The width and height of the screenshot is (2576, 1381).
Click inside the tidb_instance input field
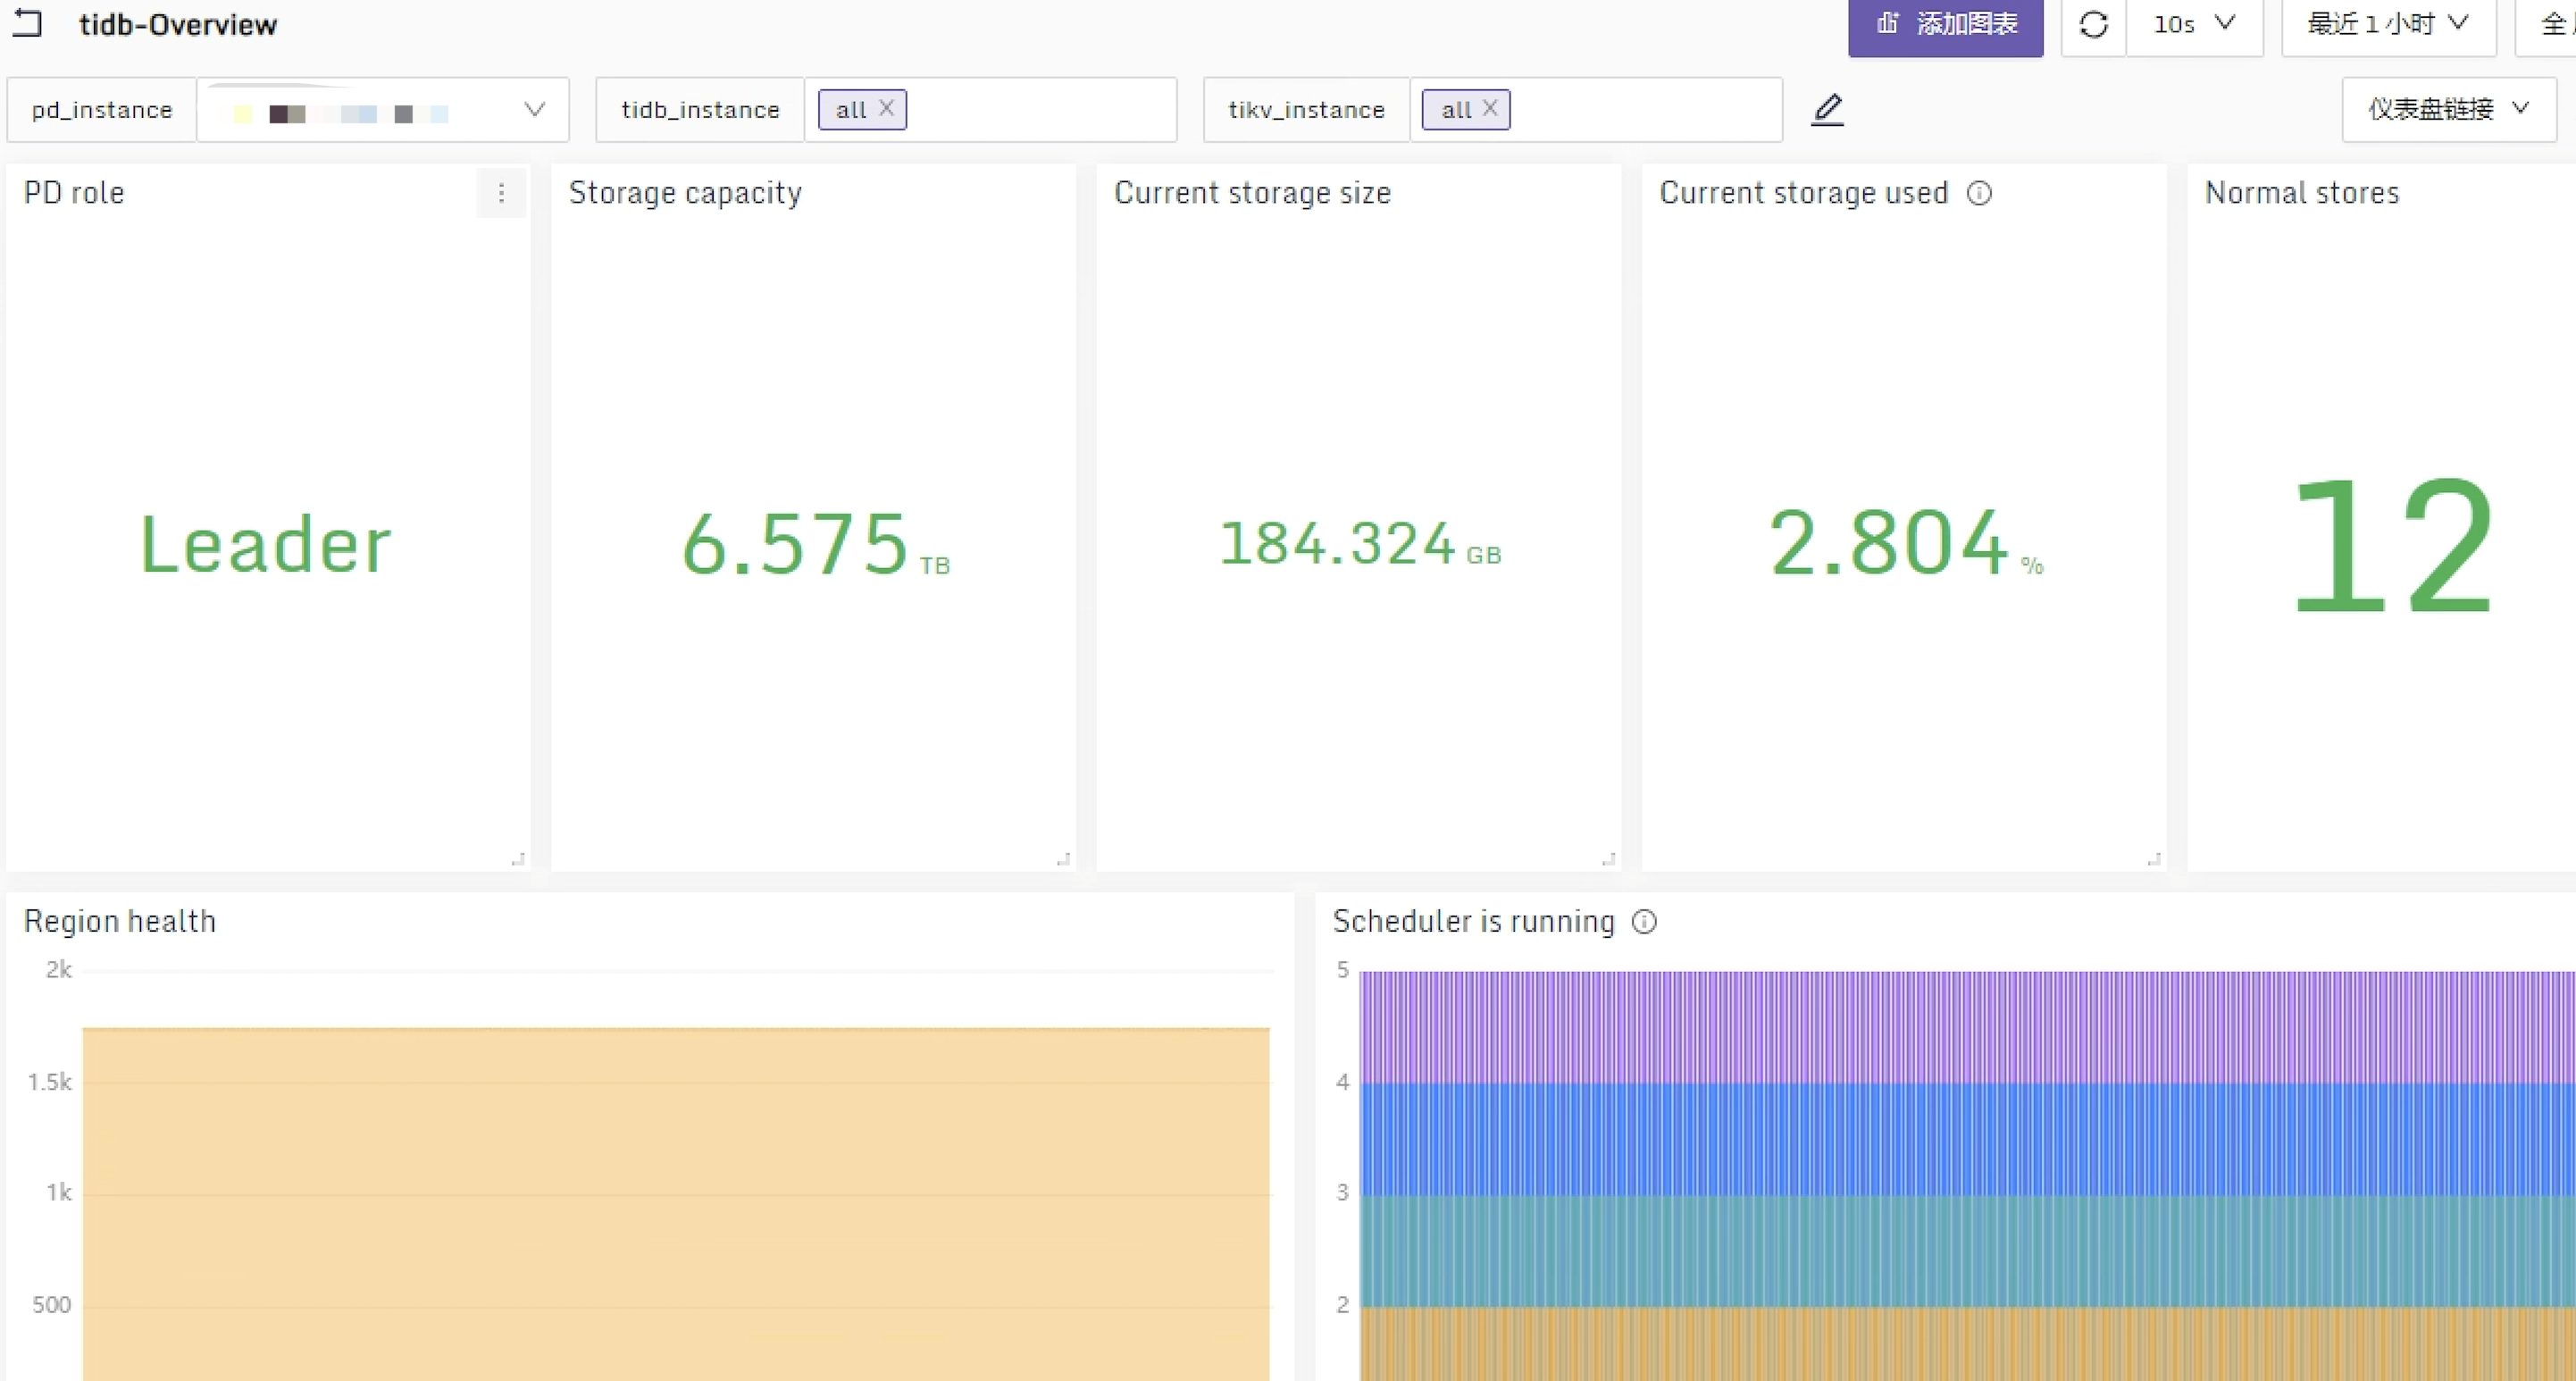coord(1040,109)
